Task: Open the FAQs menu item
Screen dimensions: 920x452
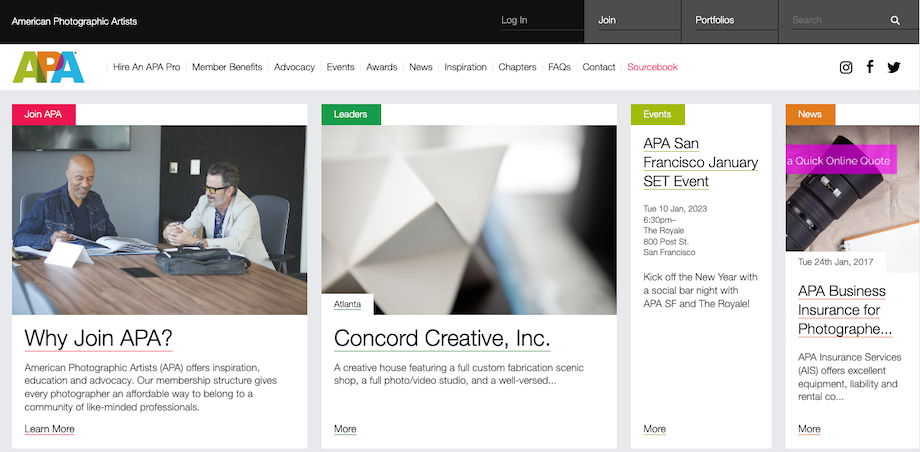Action: 559,67
